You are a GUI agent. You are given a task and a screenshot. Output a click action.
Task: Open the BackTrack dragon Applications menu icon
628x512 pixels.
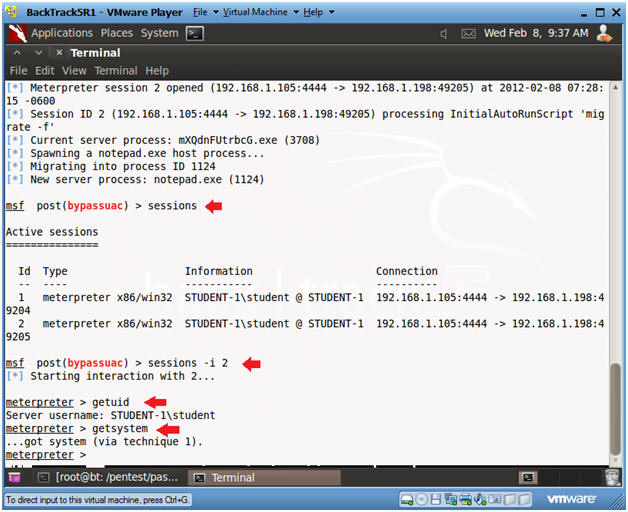pyautogui.click(x=18, y=33)
